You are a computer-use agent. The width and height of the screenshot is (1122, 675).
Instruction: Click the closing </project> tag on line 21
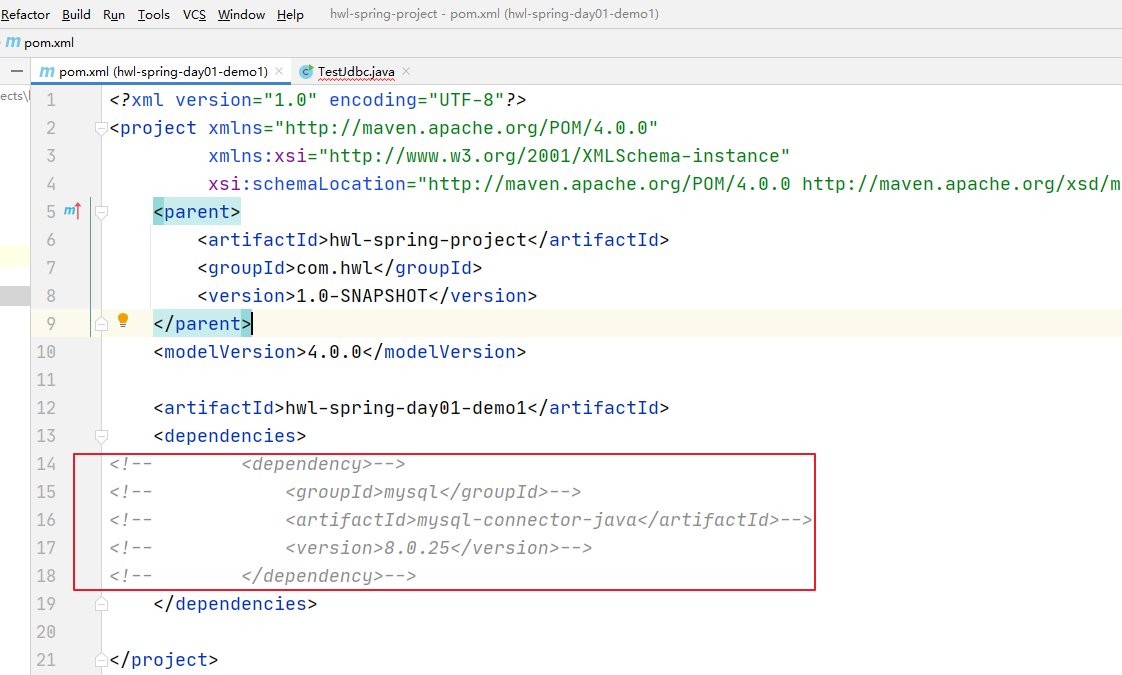pyautogui.click(x=164, y=660)
